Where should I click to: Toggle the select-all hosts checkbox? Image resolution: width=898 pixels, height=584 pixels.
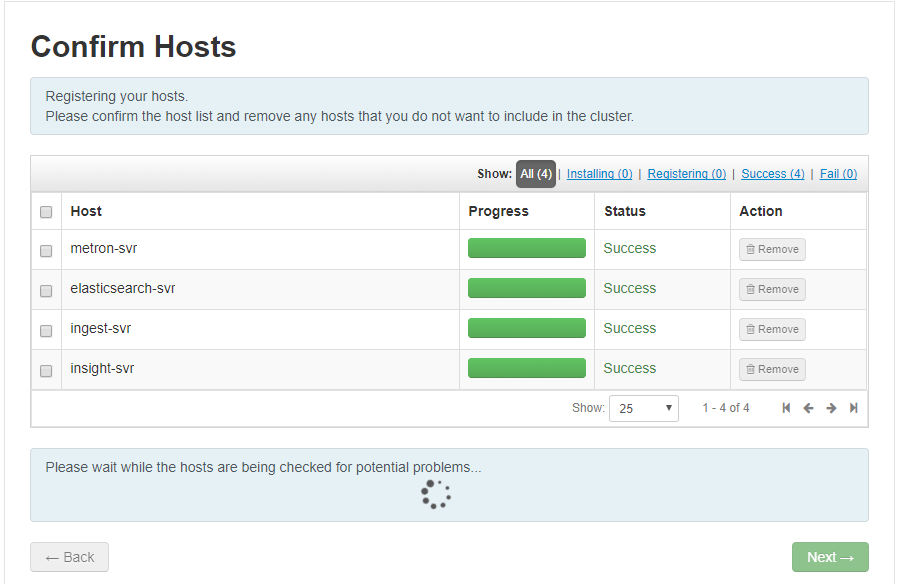pos(46,212)
